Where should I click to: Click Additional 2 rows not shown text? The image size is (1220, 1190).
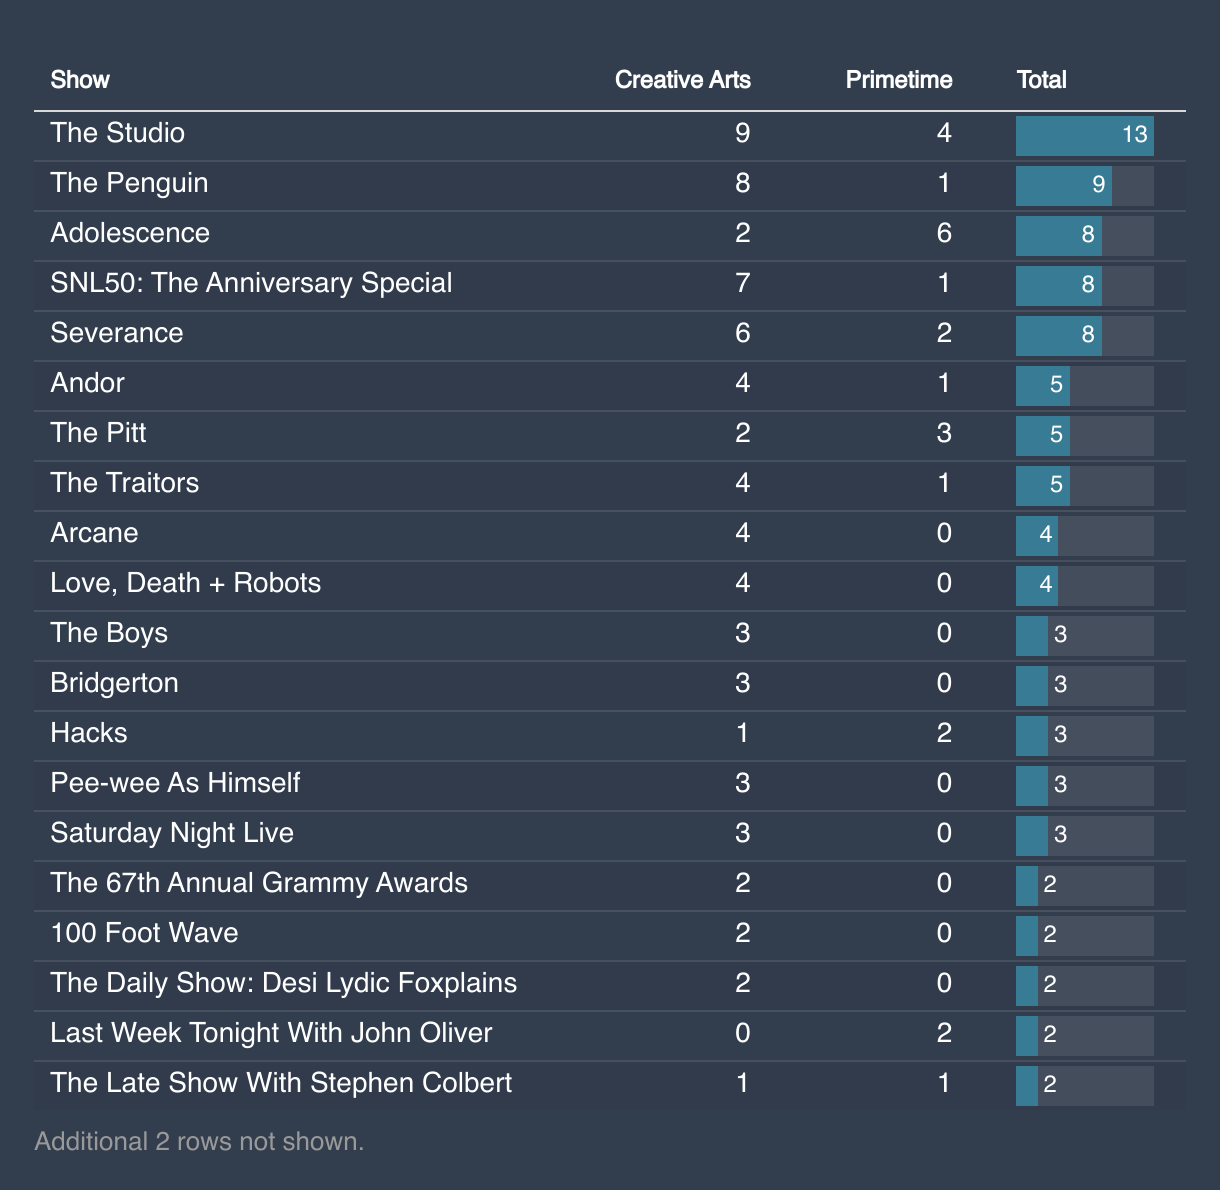pyautogui.click(x=199, y=1141)
